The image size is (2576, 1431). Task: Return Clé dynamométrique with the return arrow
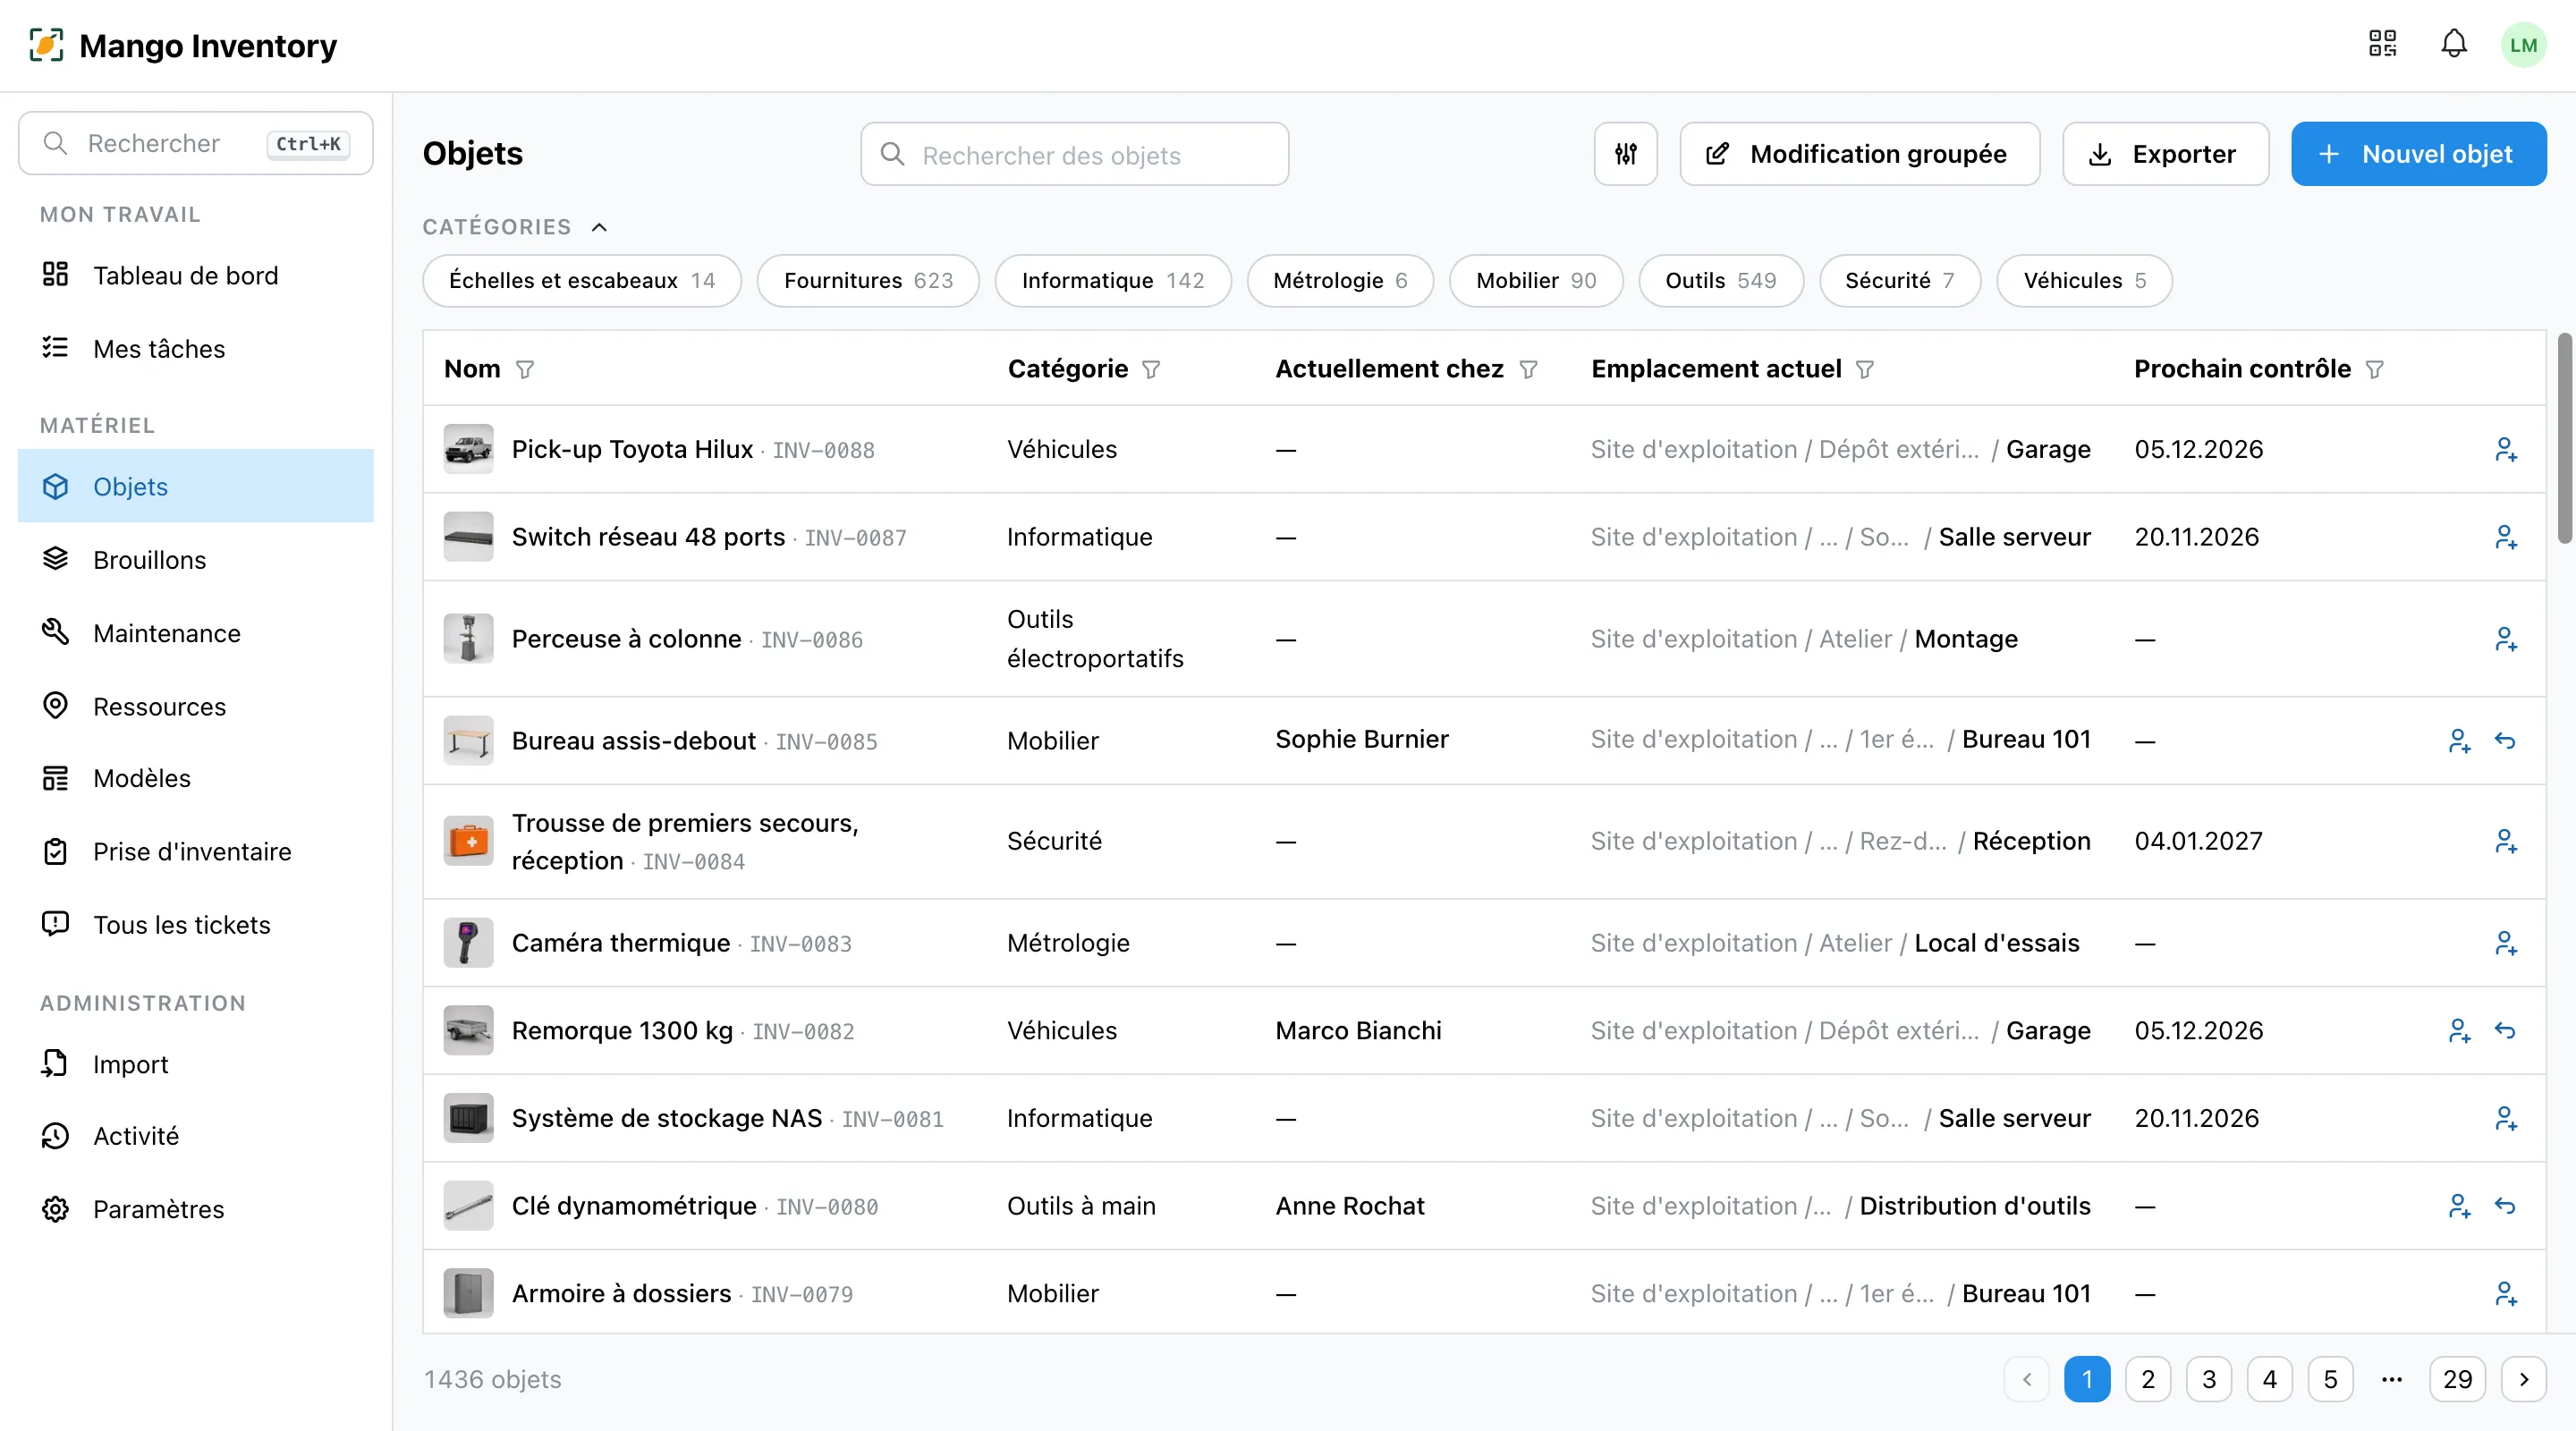[2505, 1207]
